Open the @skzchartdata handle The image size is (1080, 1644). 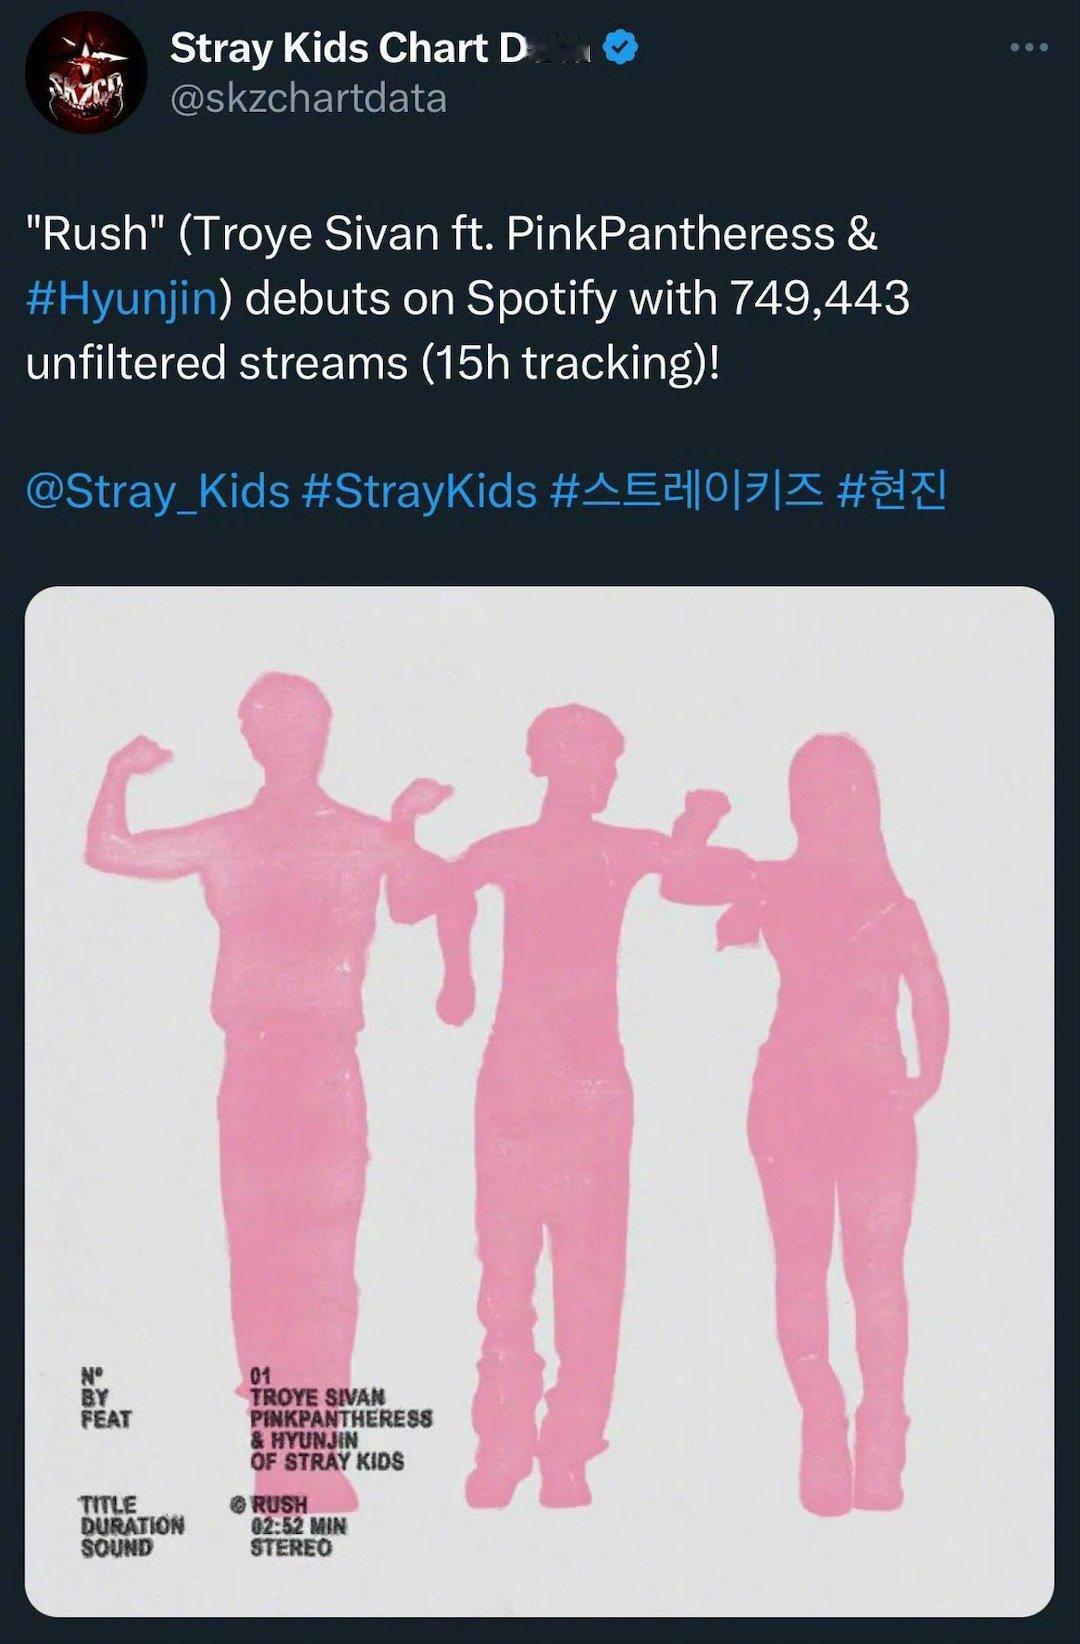pyautogui.click(x=308, y=99)
